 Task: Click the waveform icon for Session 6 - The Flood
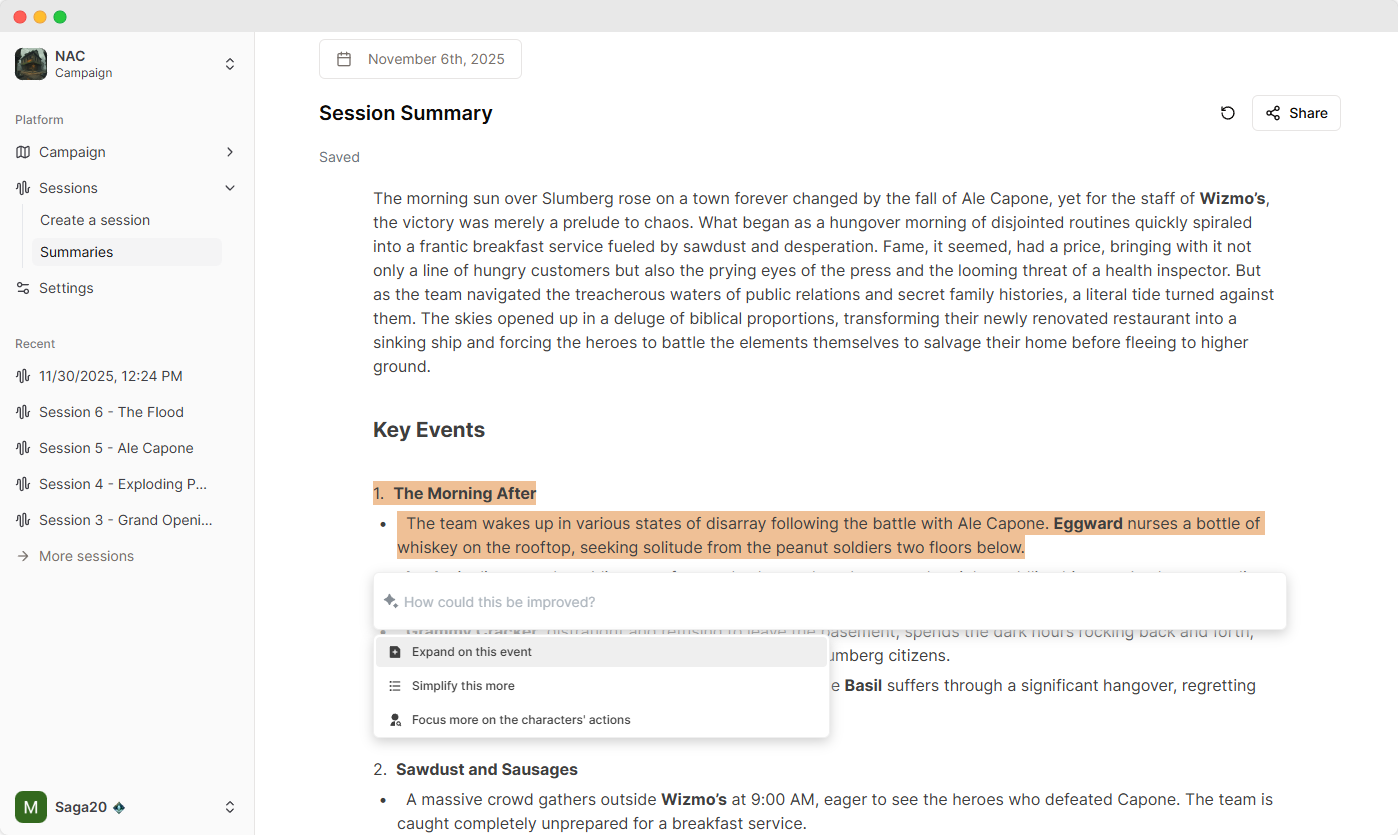[x=22, y=412]
